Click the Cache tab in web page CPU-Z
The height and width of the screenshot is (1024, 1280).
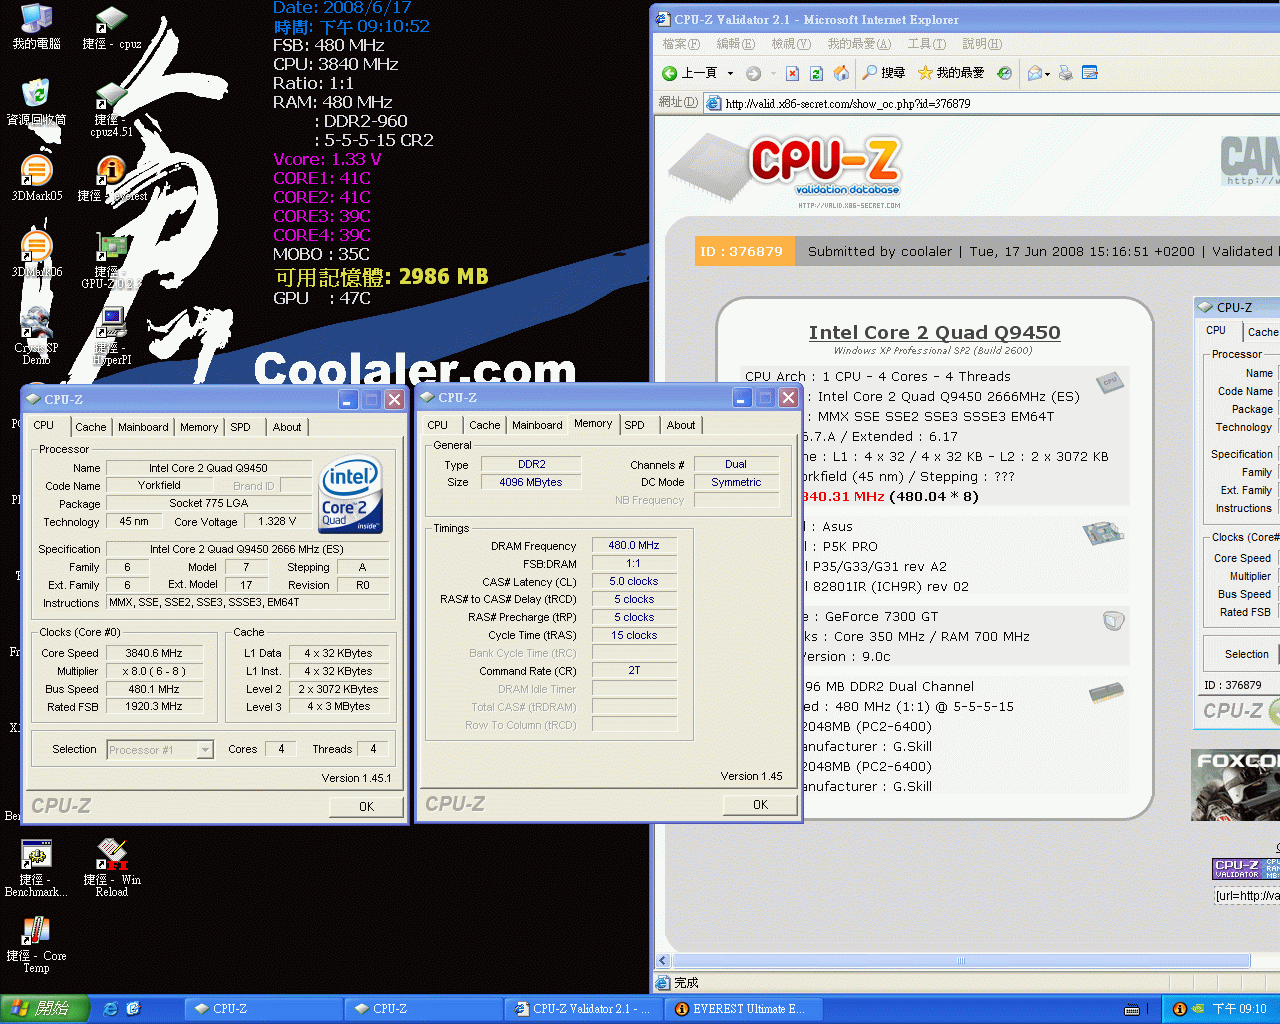tap(1262, 332)
